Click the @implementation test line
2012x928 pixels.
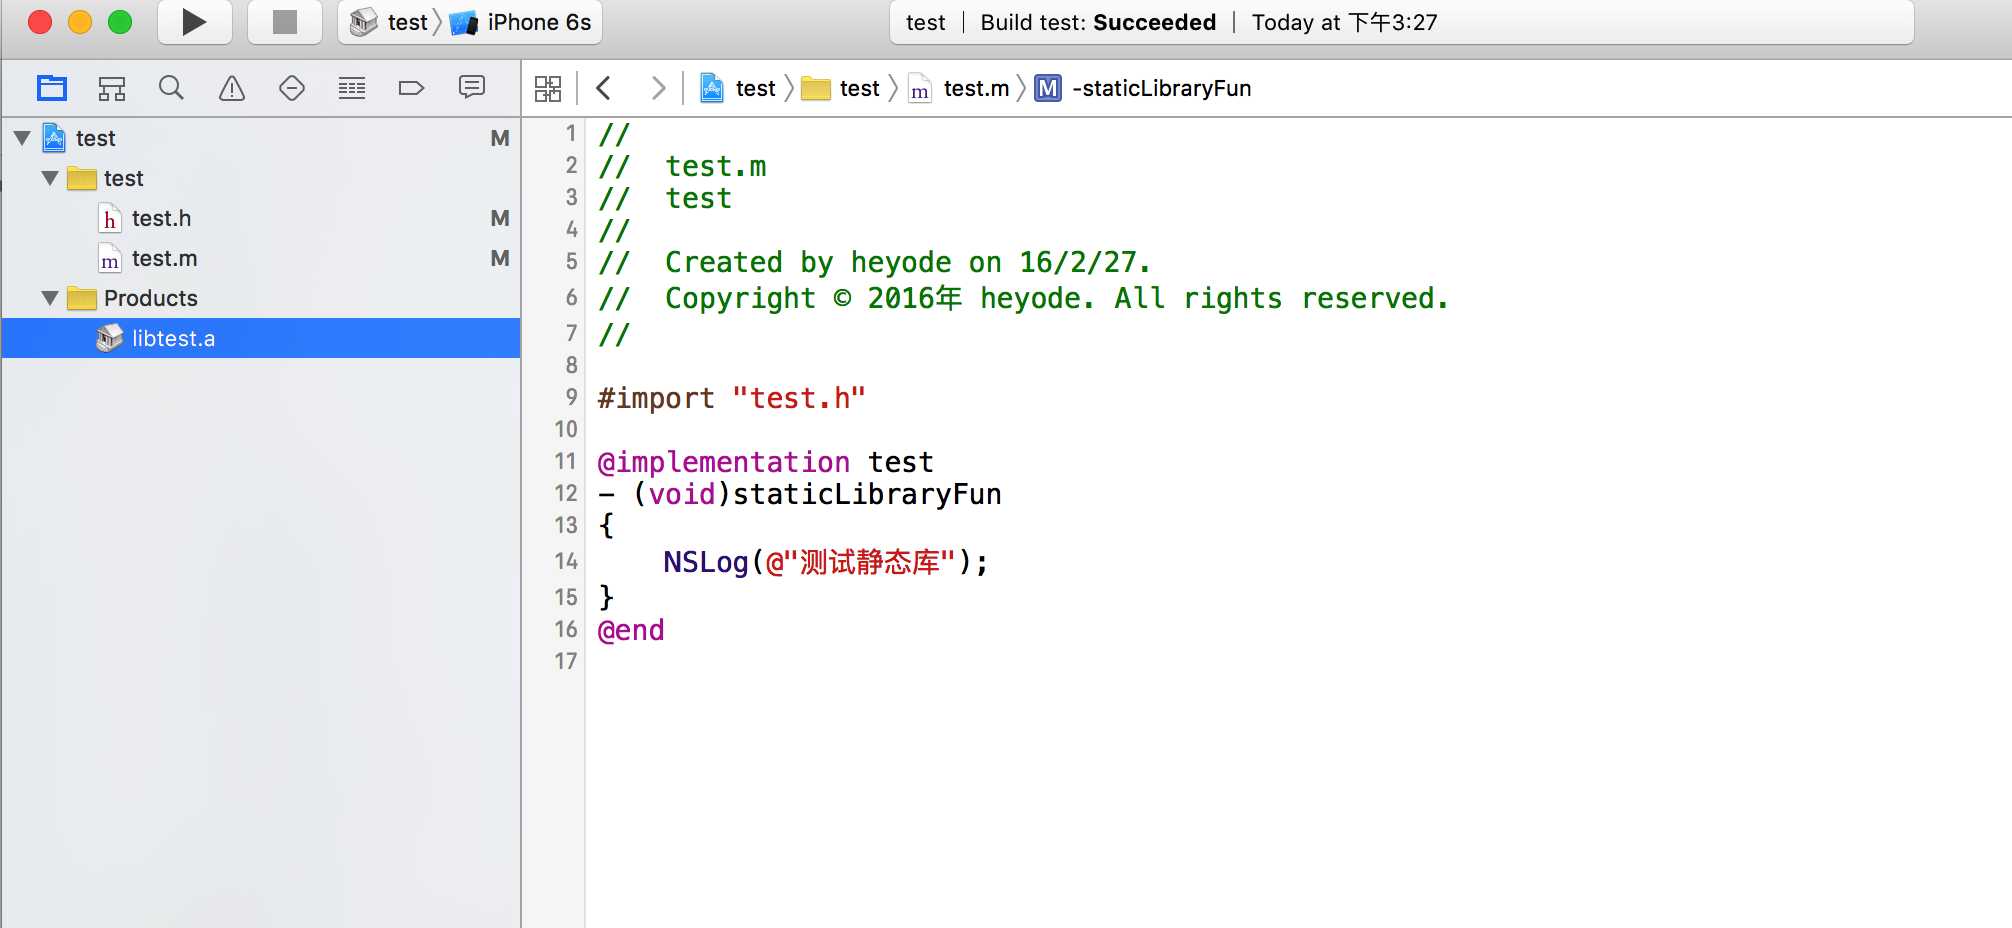coord(765,462)
